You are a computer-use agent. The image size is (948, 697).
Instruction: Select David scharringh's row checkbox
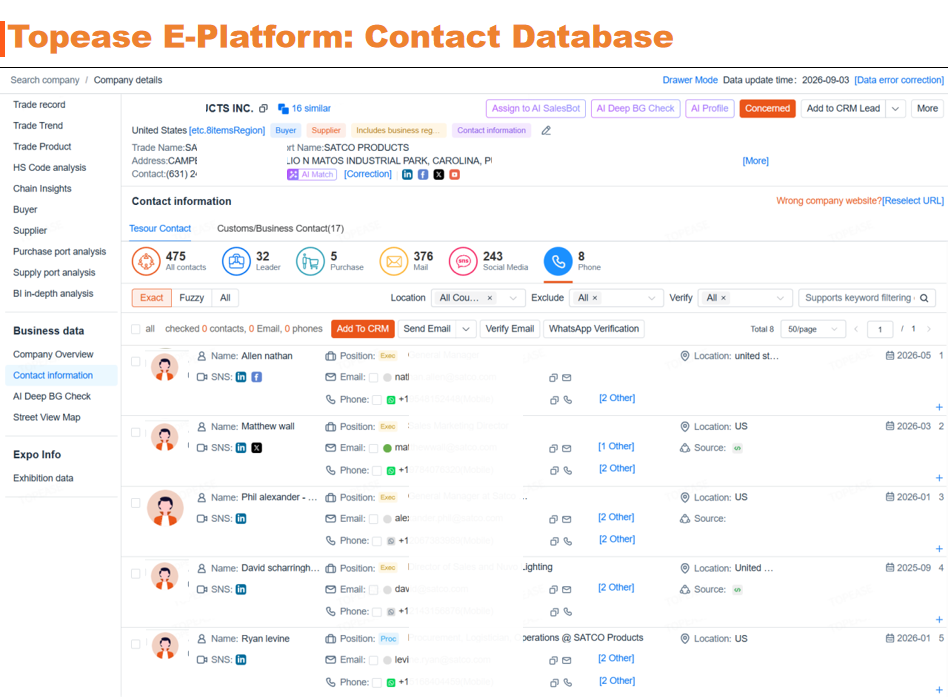coord(136,574)
